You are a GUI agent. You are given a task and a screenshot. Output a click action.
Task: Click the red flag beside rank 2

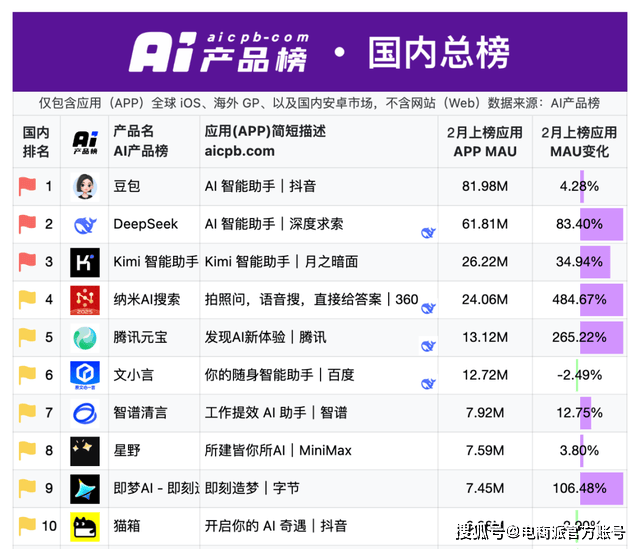(27, 224)
